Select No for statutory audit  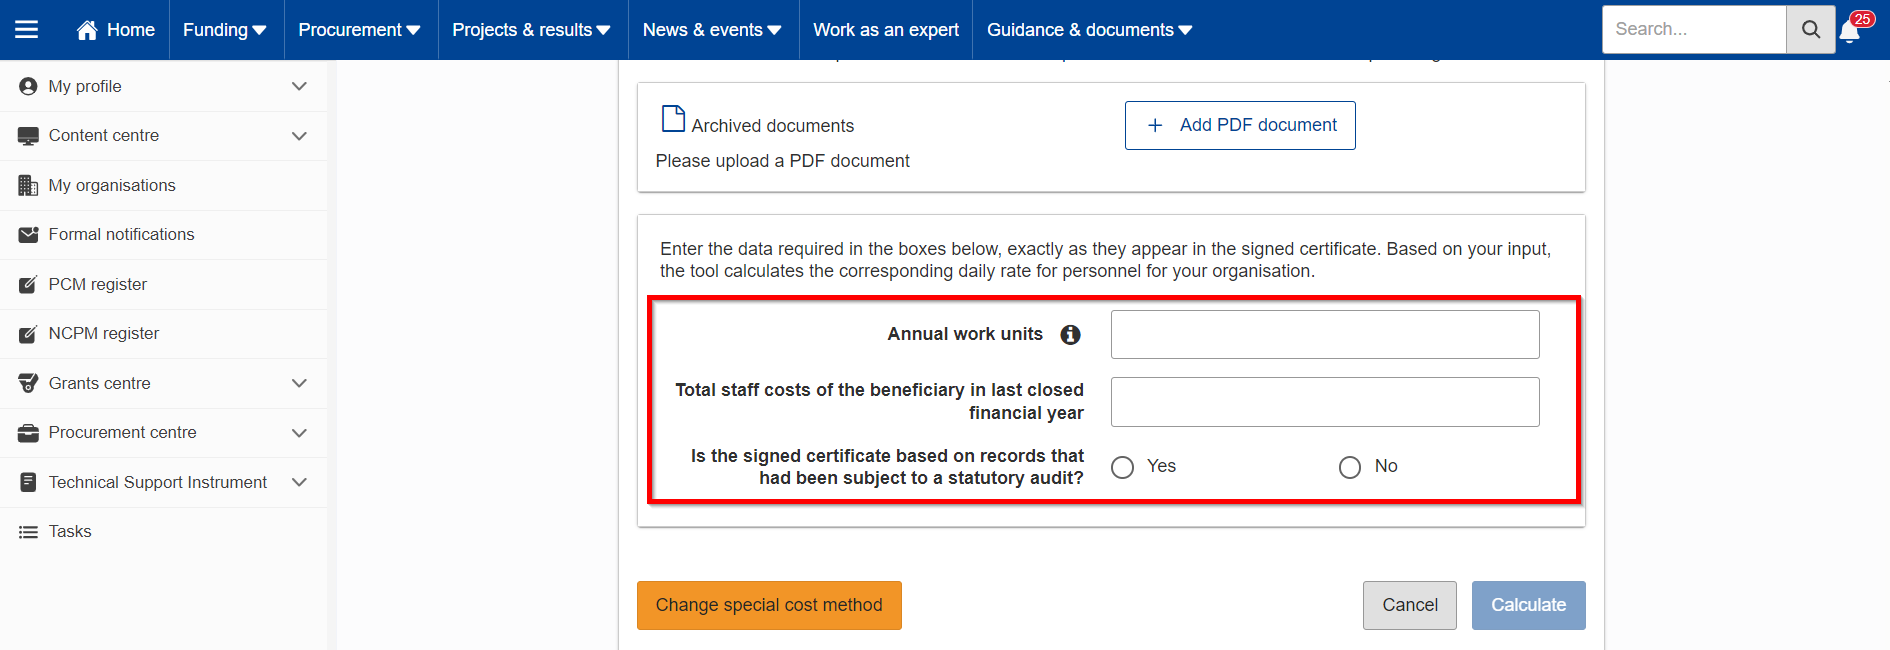(1350, 467)
